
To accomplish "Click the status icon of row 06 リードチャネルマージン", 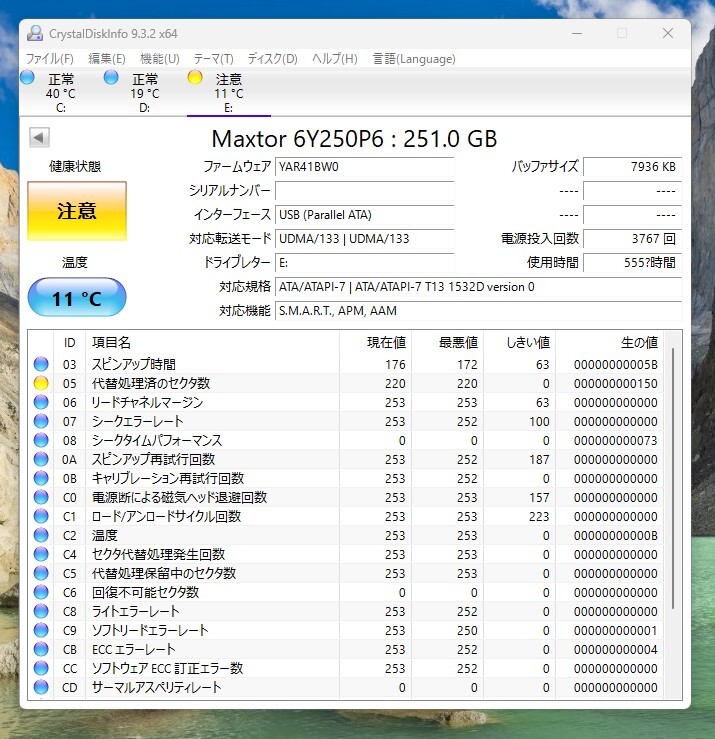I will coord(41,402).
